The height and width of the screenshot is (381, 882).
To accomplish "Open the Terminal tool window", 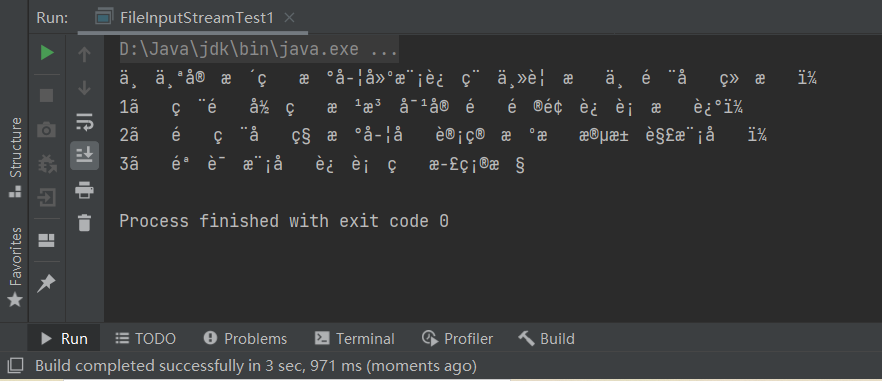I will [355, 339].
